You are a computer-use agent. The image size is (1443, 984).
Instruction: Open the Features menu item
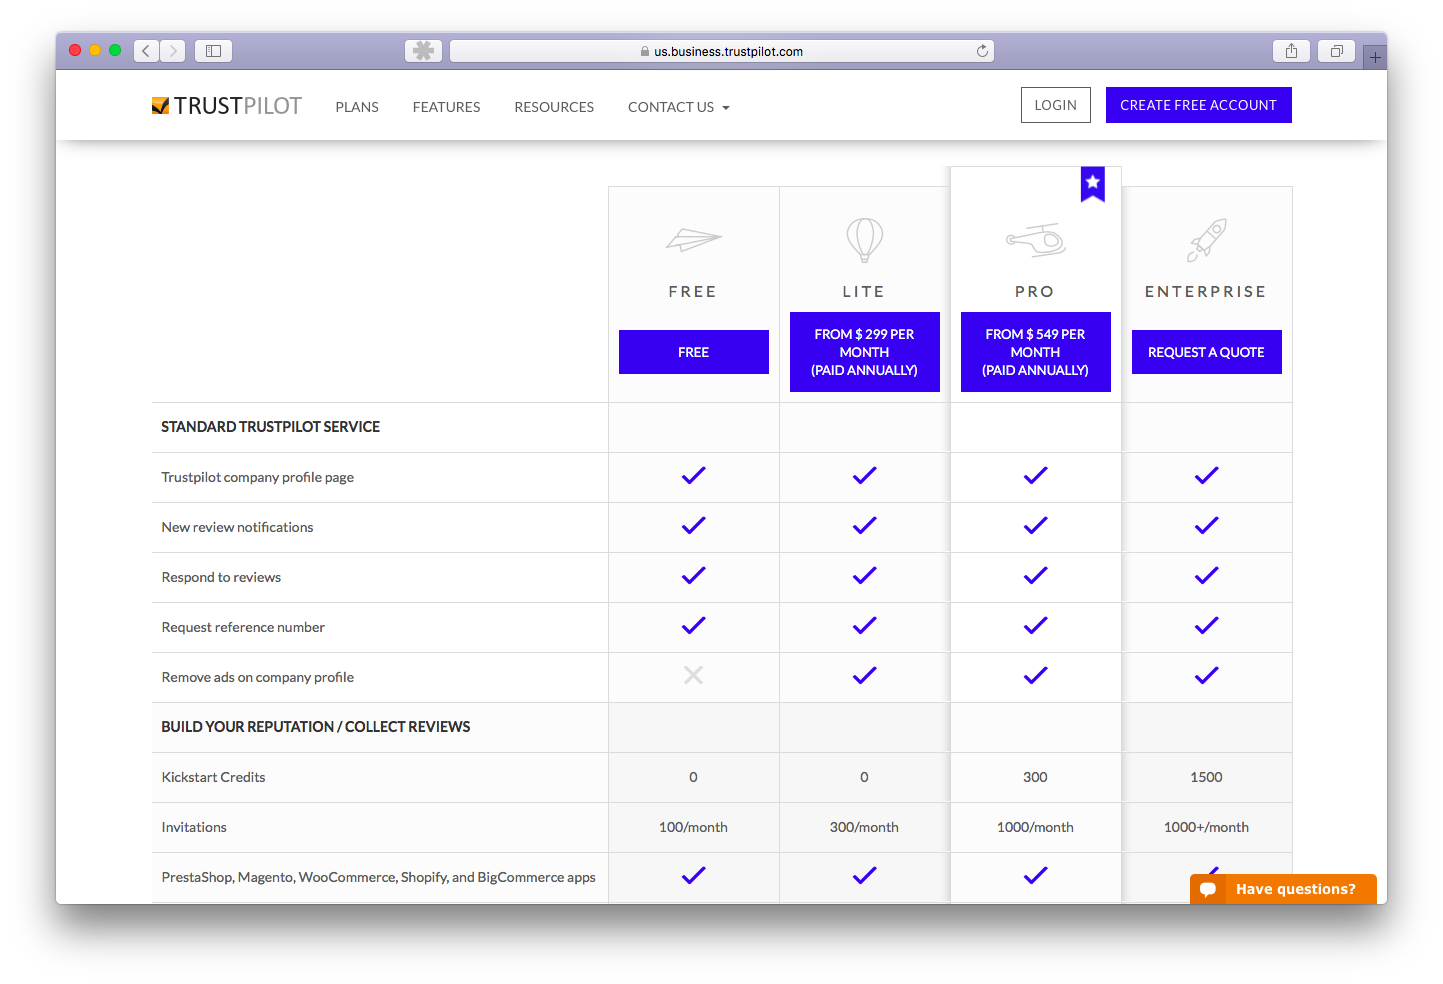[446, 107]
